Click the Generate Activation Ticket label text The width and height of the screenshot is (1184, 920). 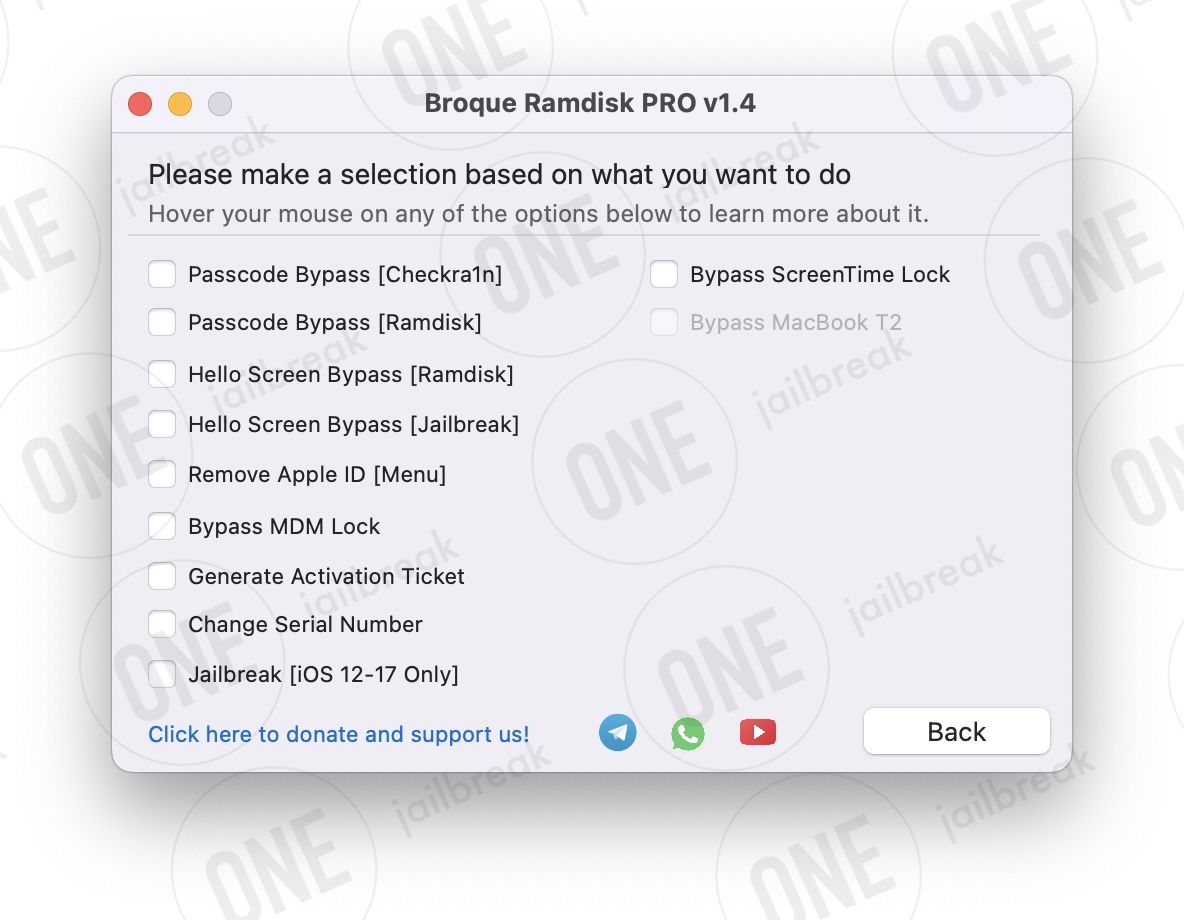[x=326, y=576]
